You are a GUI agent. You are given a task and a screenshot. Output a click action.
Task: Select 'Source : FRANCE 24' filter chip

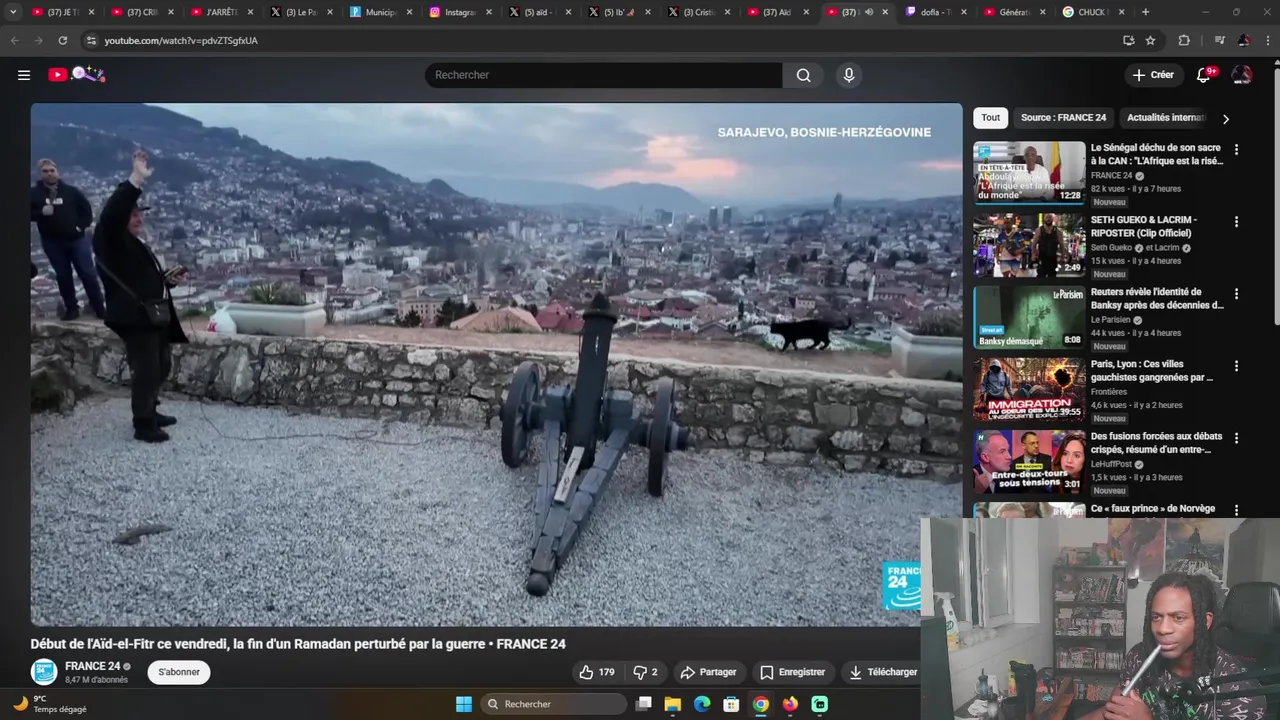point(1063,117)
